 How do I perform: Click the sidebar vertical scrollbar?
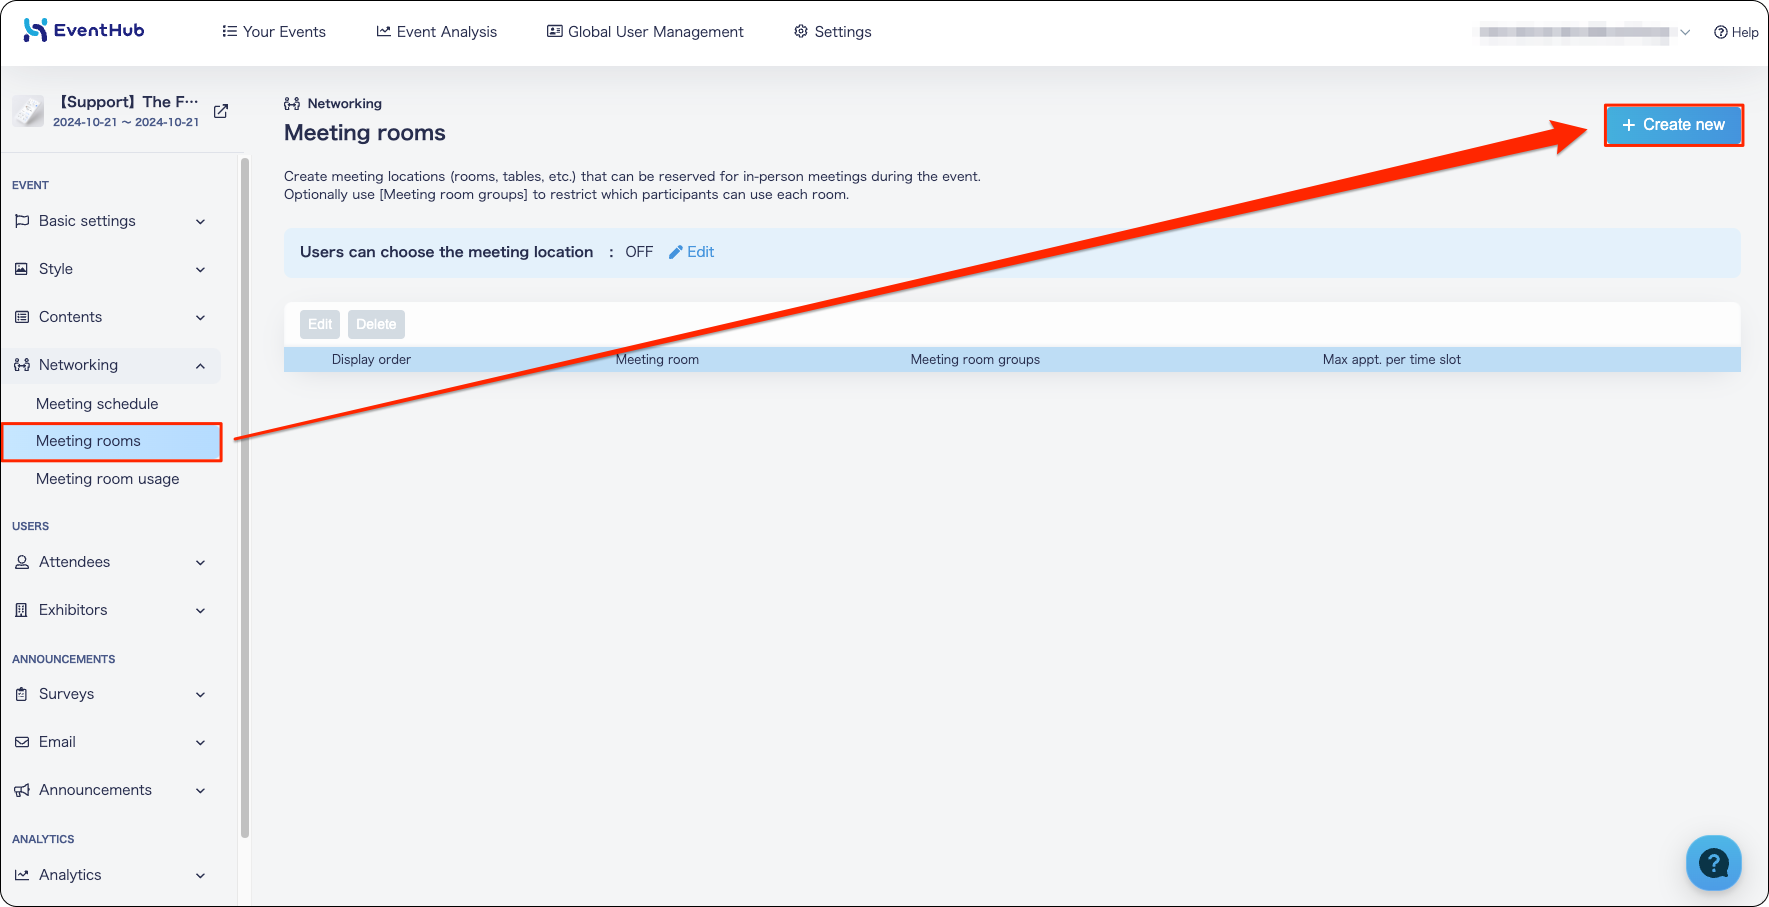245,497
